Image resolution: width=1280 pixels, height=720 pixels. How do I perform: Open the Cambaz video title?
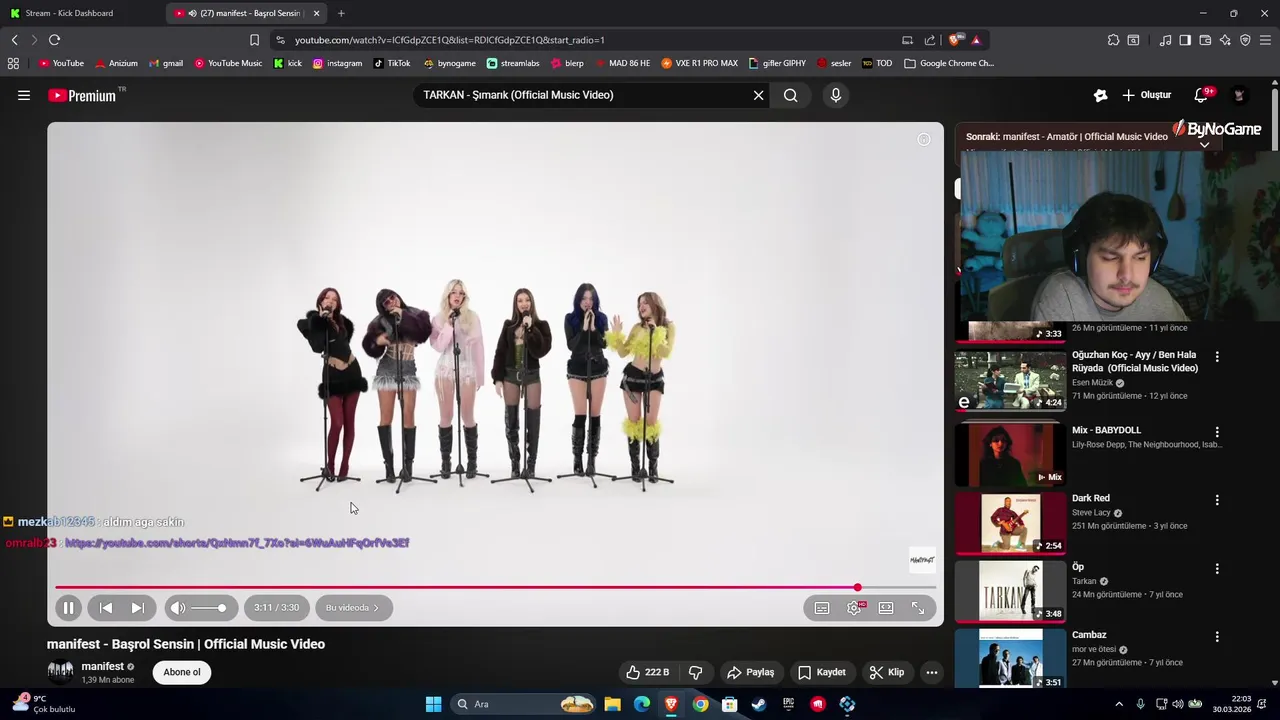[1089, 635]
